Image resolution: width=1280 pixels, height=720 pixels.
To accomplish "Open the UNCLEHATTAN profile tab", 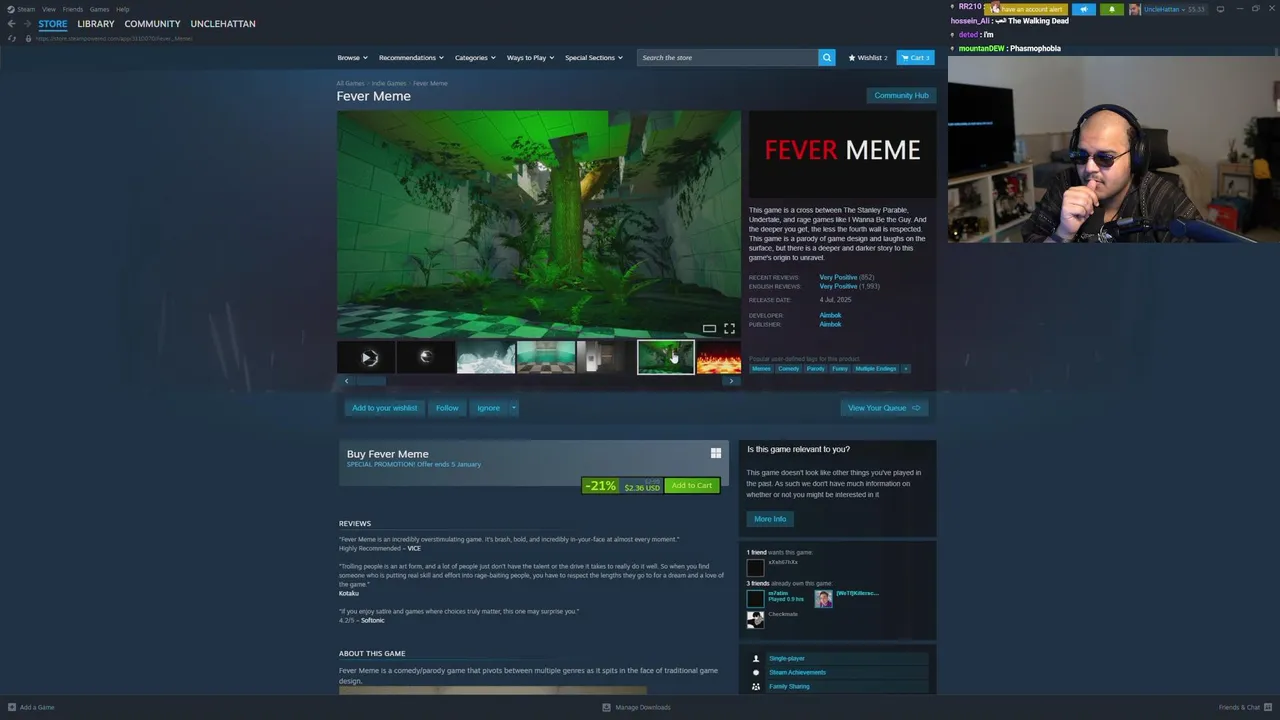I will pos(223,24).
